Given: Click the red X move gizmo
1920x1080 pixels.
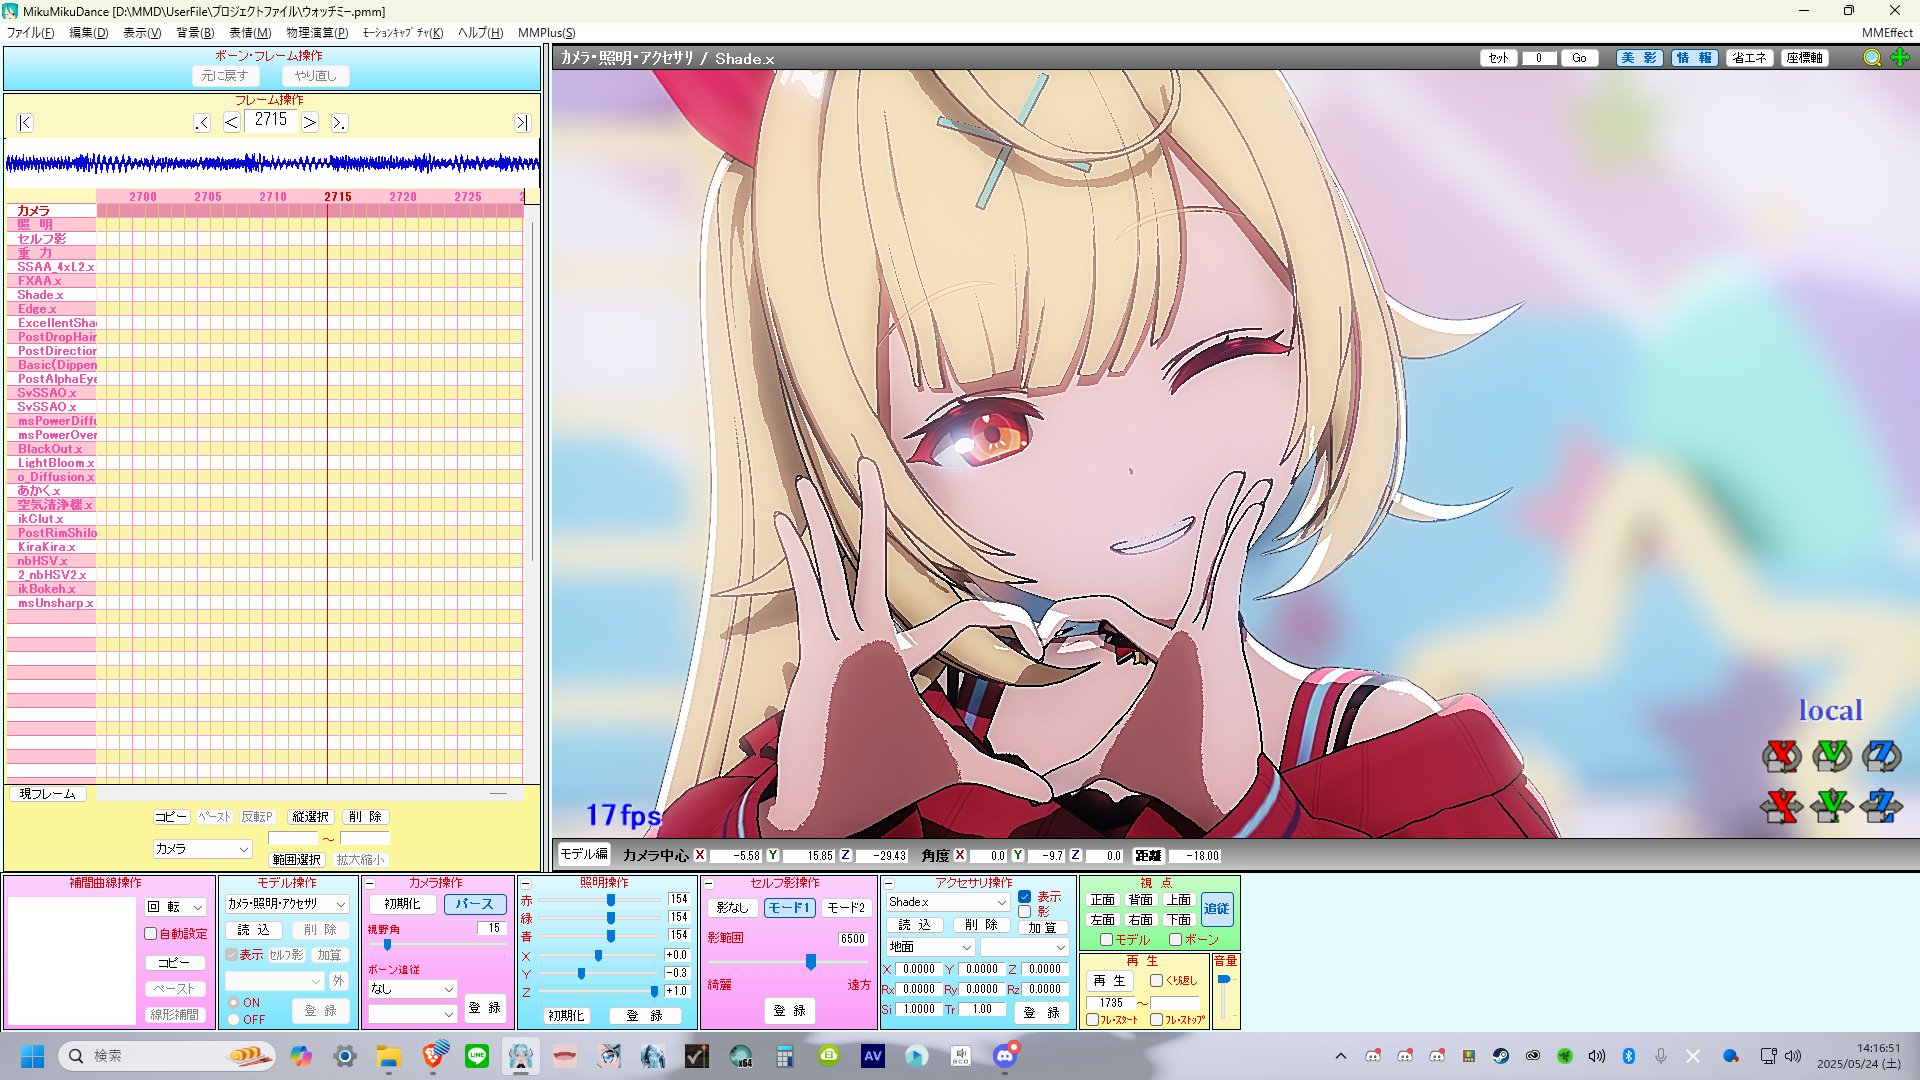Looking at the screenshot, I should [x=1781, y=805].
